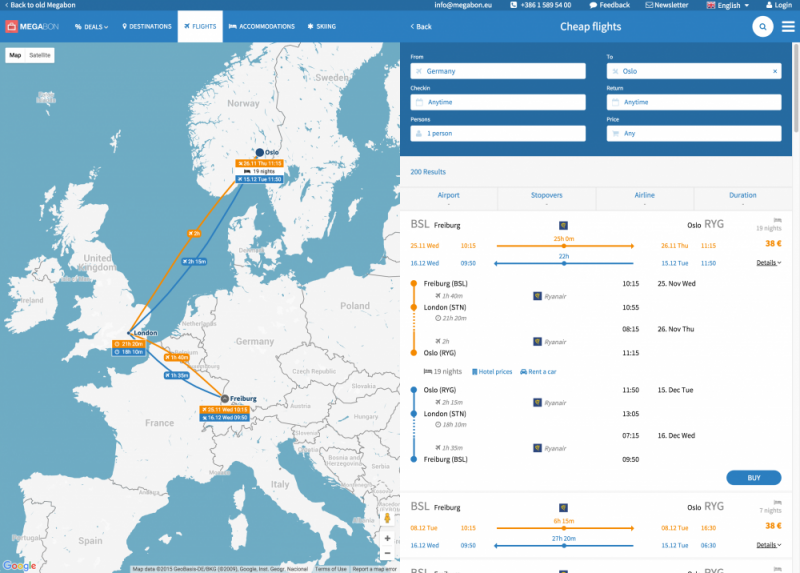Click the UK flag language icon
800x573 pixels.
tap(711, 5)
